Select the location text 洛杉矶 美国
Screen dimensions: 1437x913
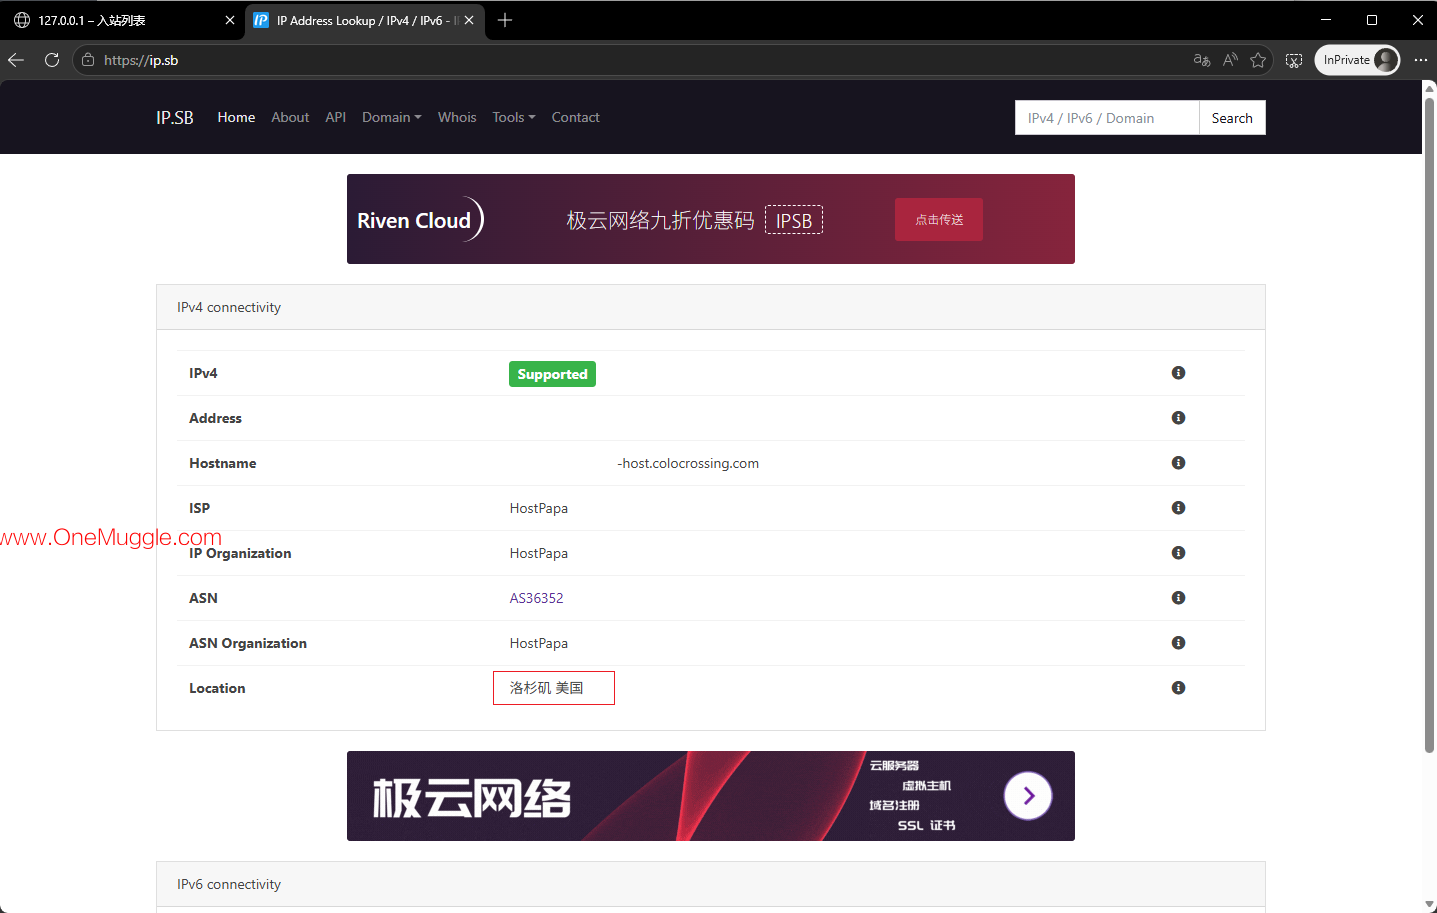tap(547, 688)
